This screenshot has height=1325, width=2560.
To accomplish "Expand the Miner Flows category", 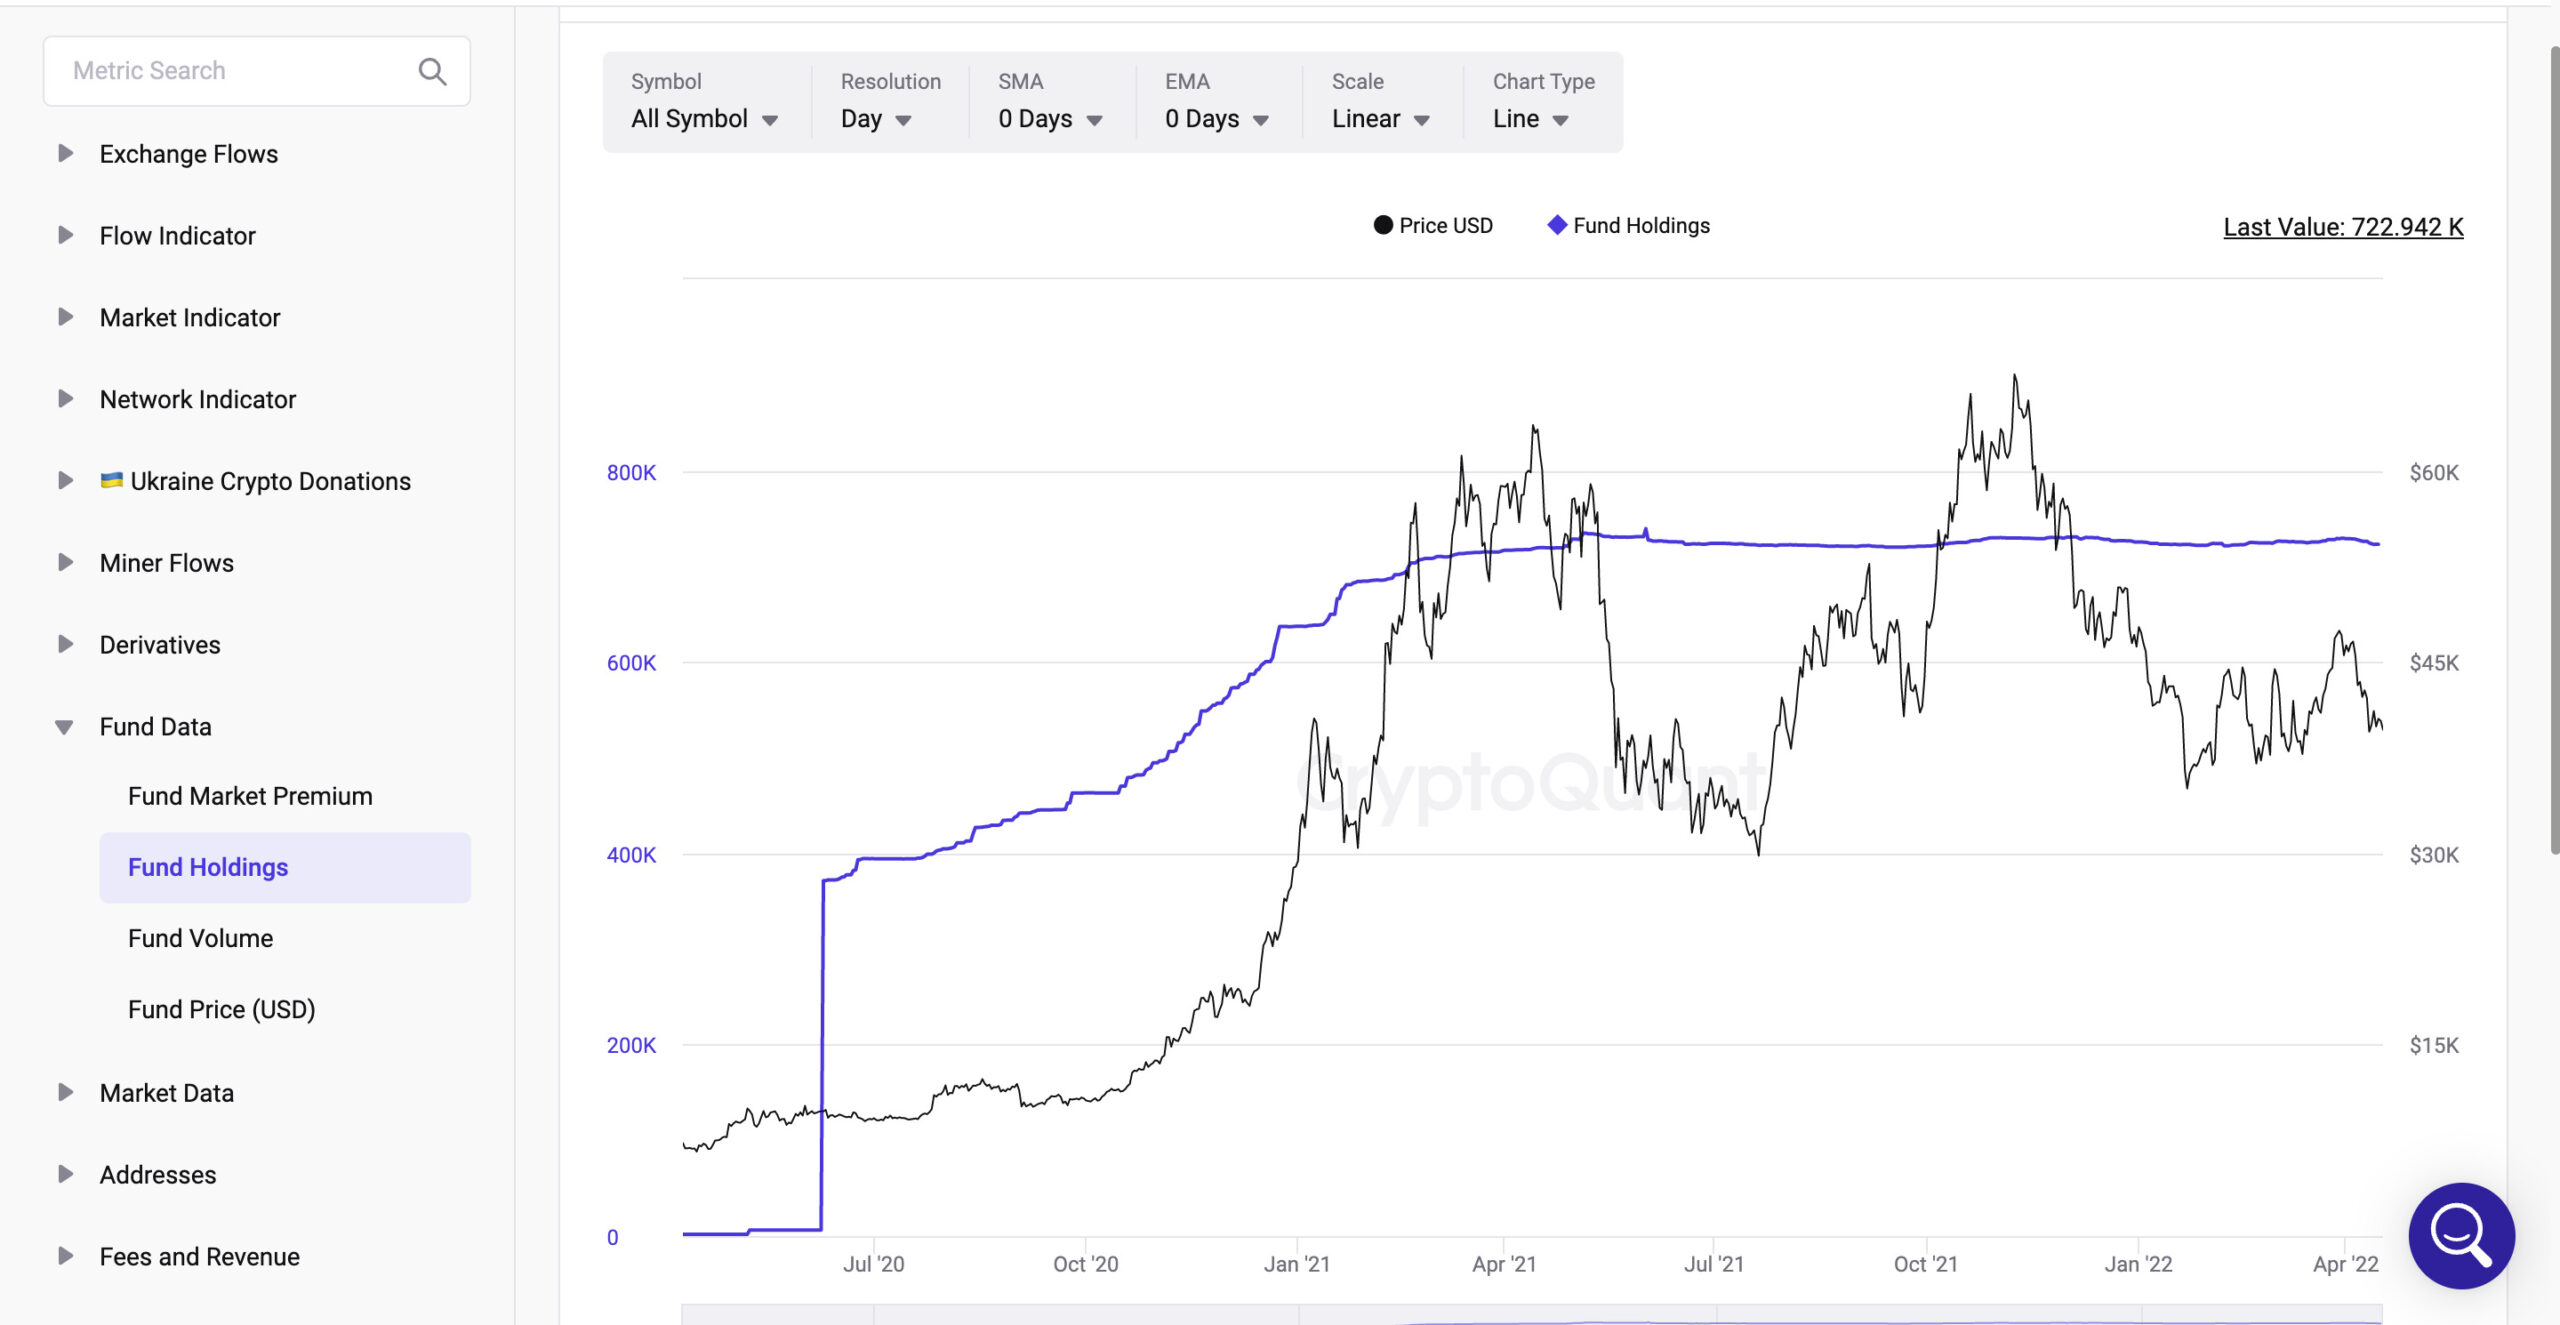I will point(66,562).
